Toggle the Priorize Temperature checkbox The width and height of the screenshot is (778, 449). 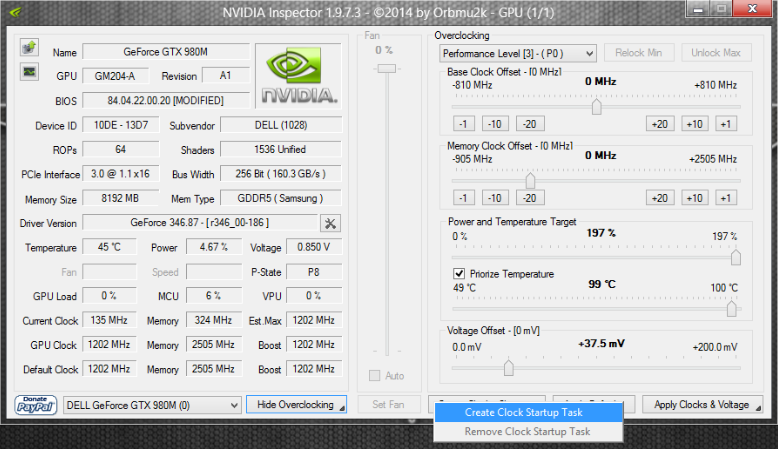tap(459, 274)
